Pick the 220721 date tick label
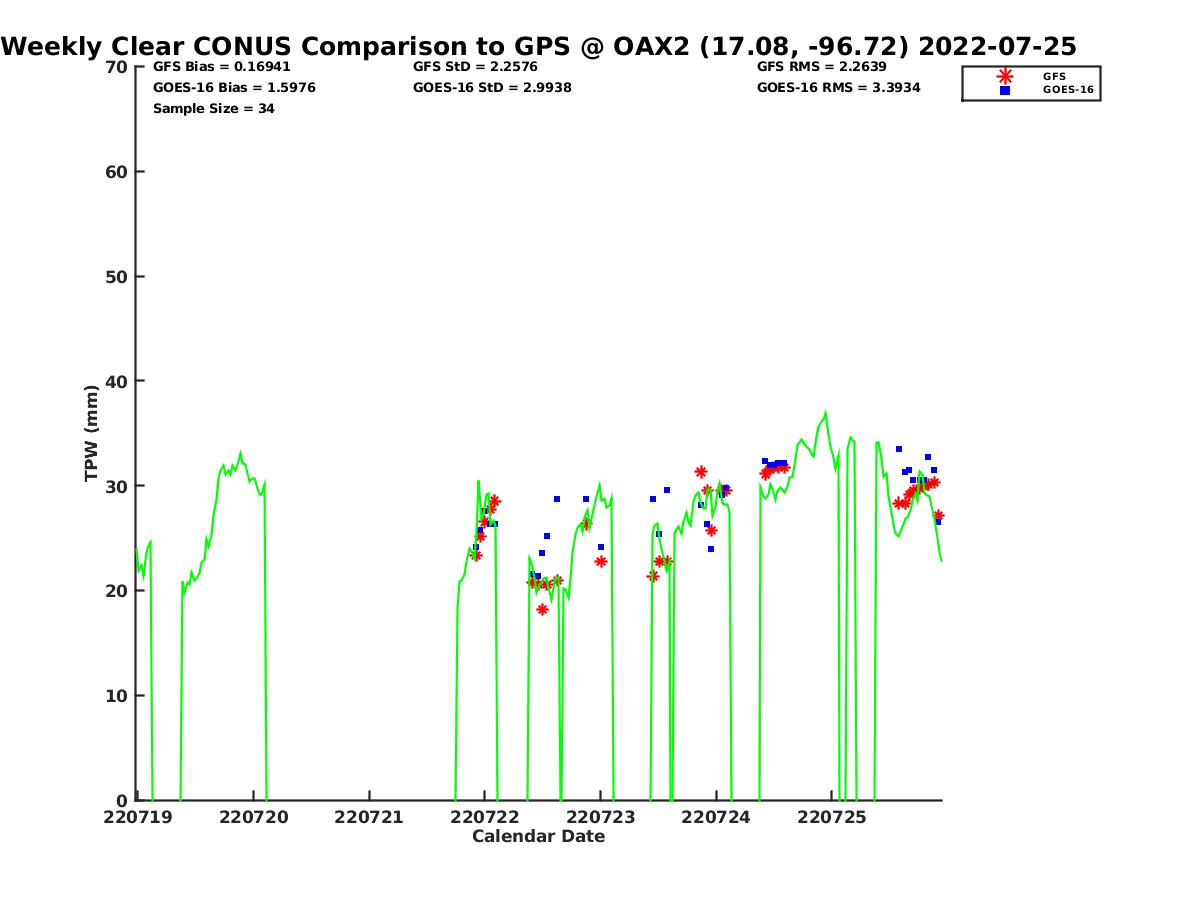The width and height of the screenshot is (1200, 900). tap(369, 817)
